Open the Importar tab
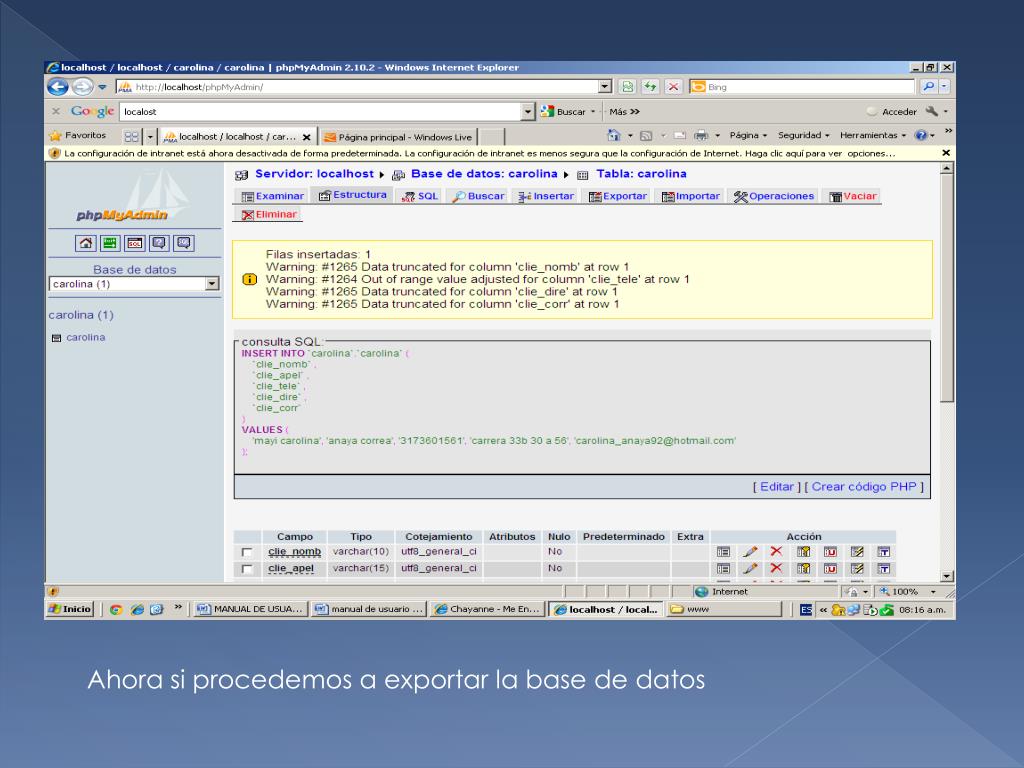This screenshot has height=768, width=1024. click(x=690, y=196)
